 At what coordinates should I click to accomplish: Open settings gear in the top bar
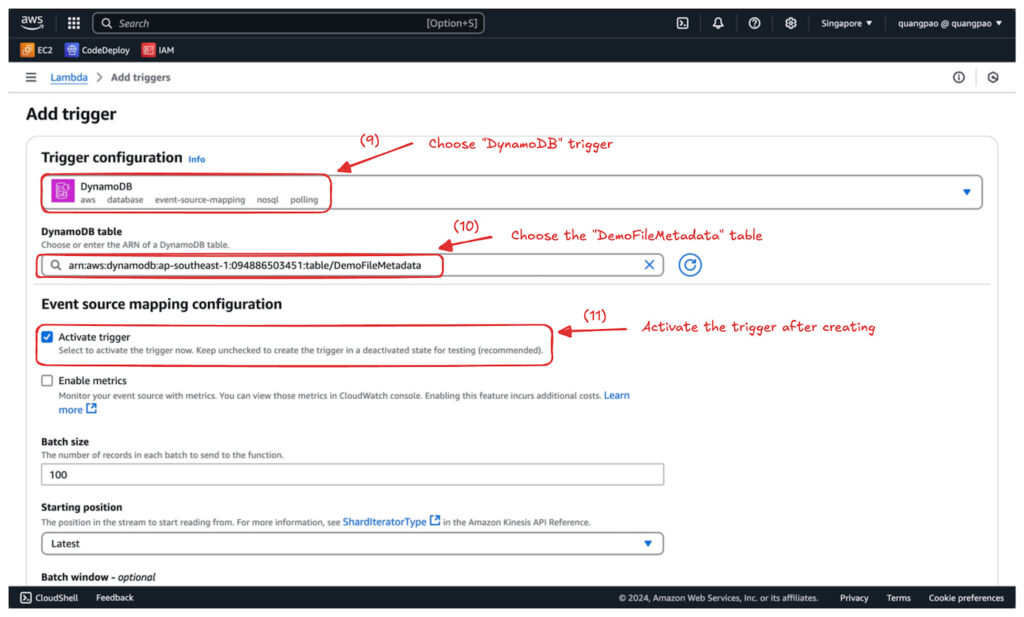tap(791, 23)
